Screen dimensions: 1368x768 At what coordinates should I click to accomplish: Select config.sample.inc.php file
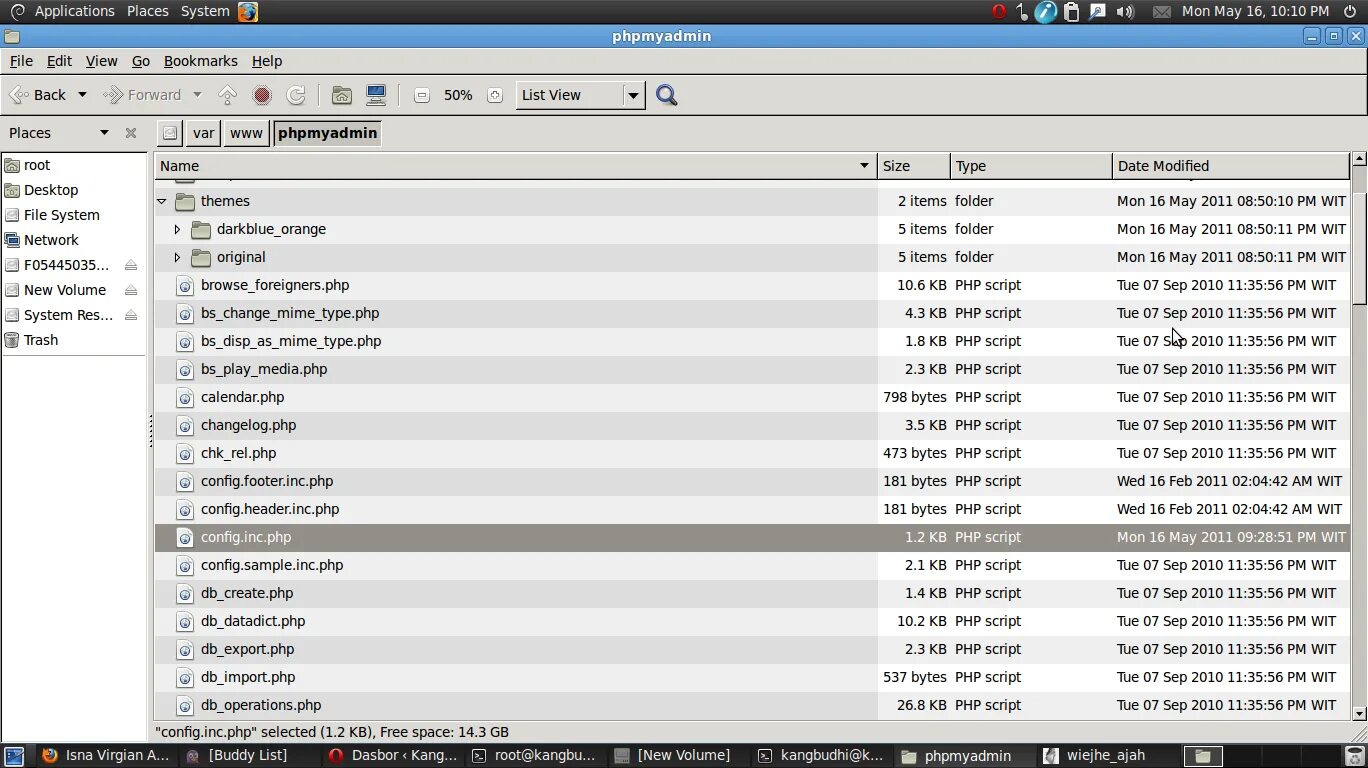pyautogui.click(x=272, y=565)
